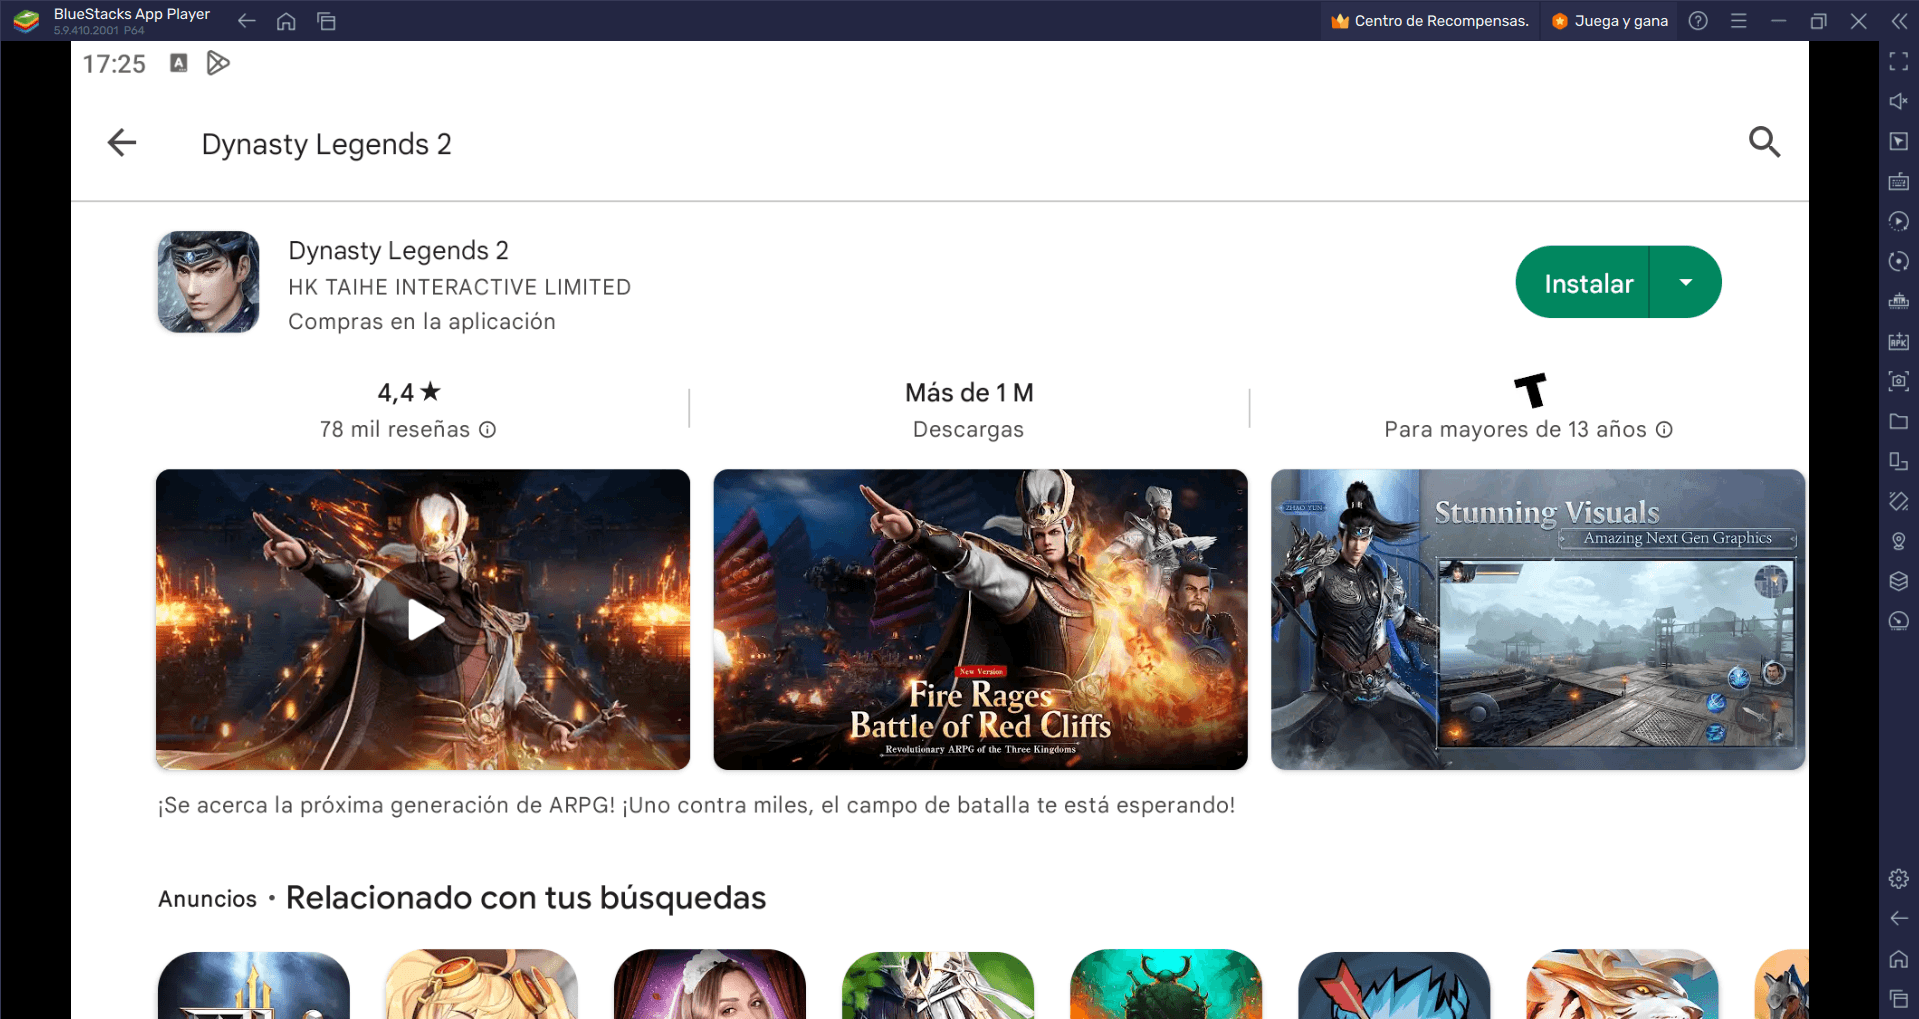Image resolution: width=1919 pixels, height=1019 pixels.
Task: Click the volume icon in sidebar
Action: [x=1899, y=102]
